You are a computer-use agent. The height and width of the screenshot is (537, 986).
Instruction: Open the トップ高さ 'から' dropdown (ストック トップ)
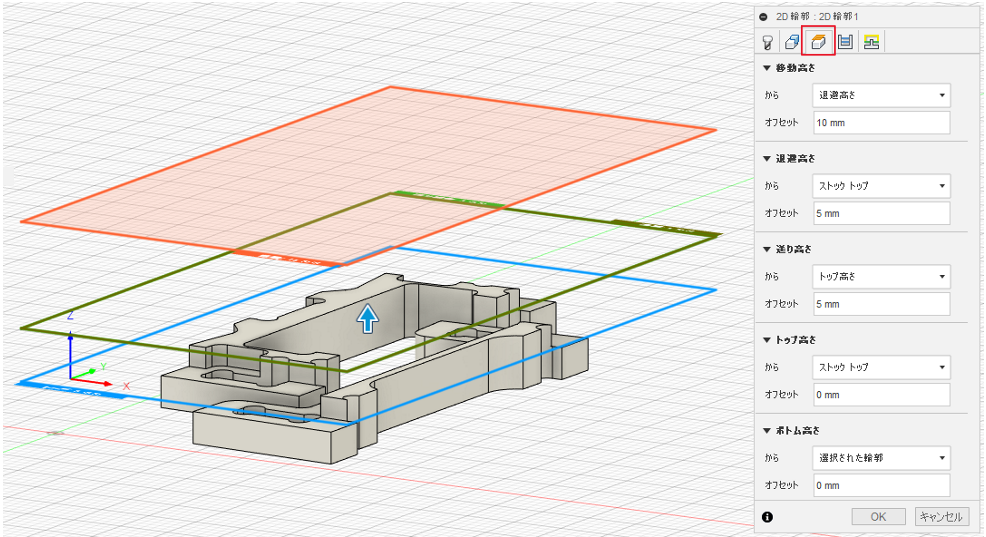pyautogui.click(x=881, y=367)
